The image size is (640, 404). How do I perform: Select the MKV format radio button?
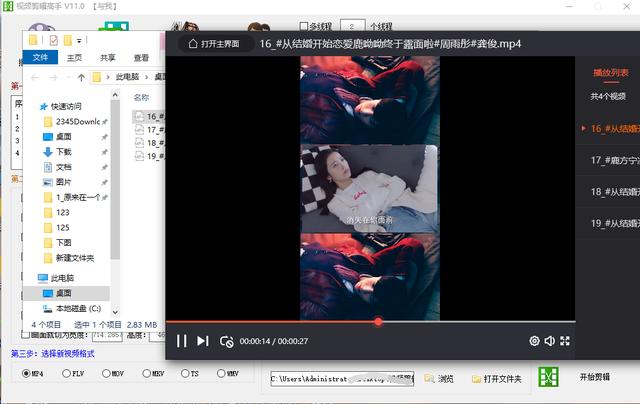(x=146, y=373)
